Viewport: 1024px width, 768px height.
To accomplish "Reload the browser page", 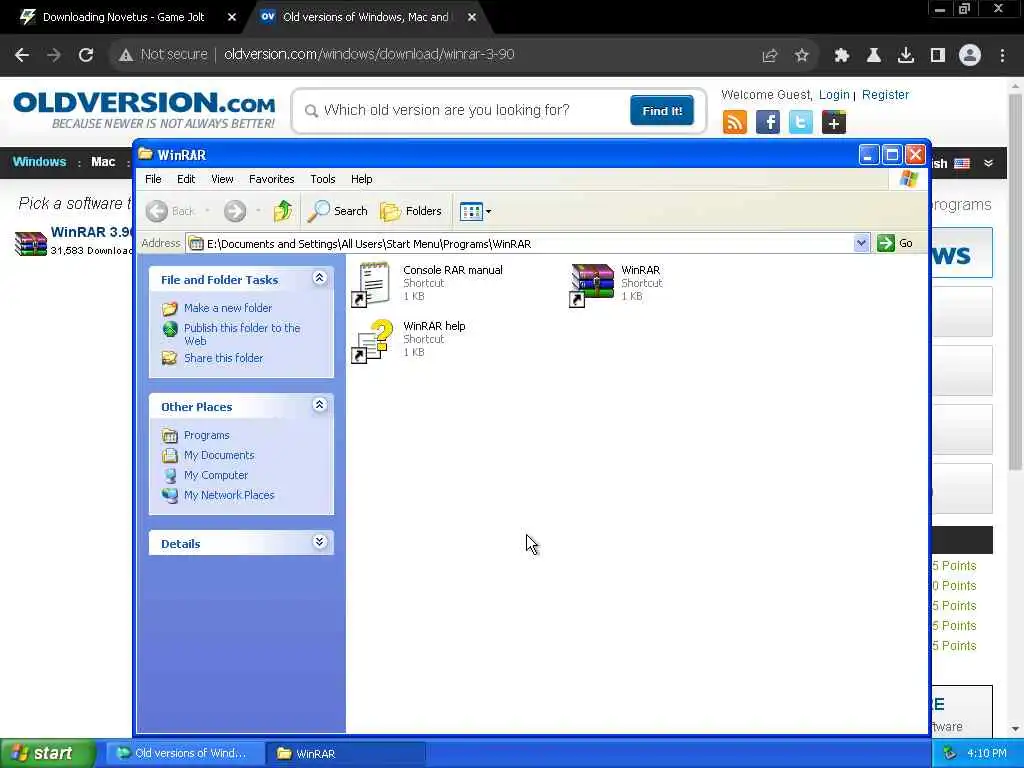I will coord(86,55).
